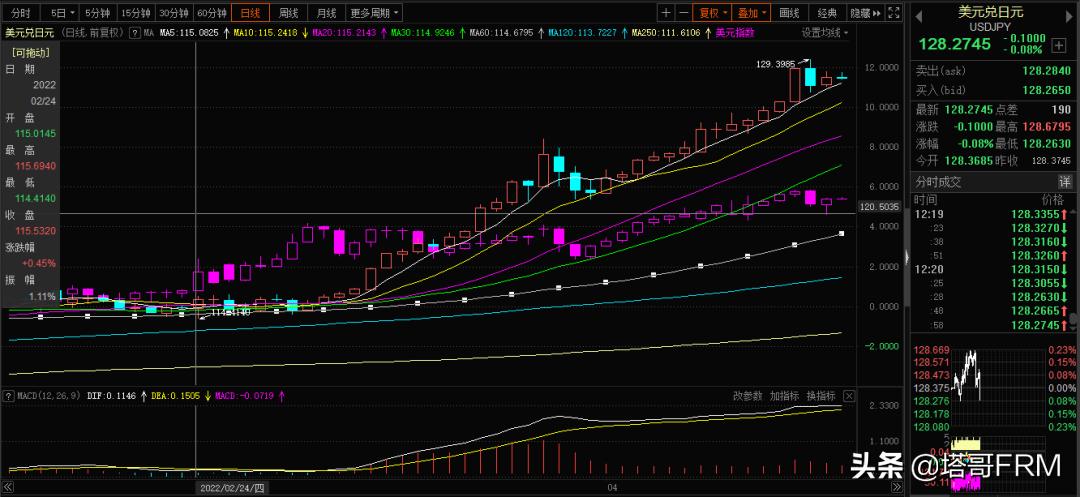Click the zoom-in plus icon in toolbar
This screenshot has width=1080, height=497.
click(666, 12)
